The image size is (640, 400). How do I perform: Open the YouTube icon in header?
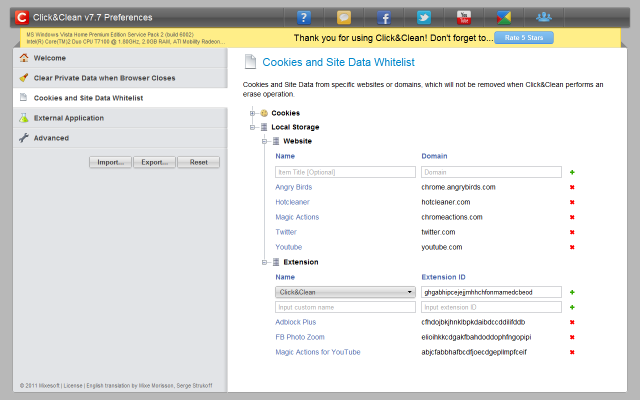click(x=464, y=18)
